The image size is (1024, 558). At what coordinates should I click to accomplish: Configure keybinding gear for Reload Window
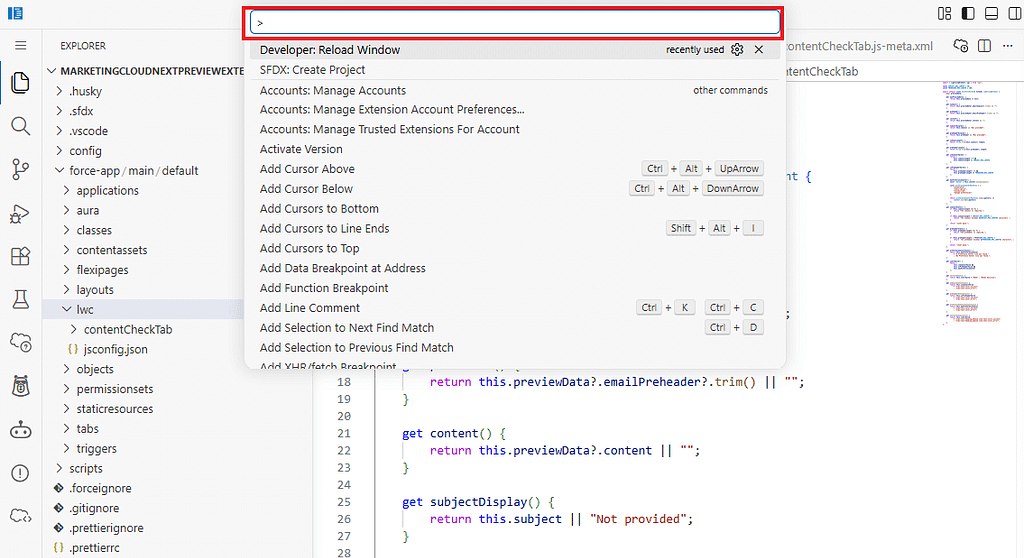coord(737,50)
